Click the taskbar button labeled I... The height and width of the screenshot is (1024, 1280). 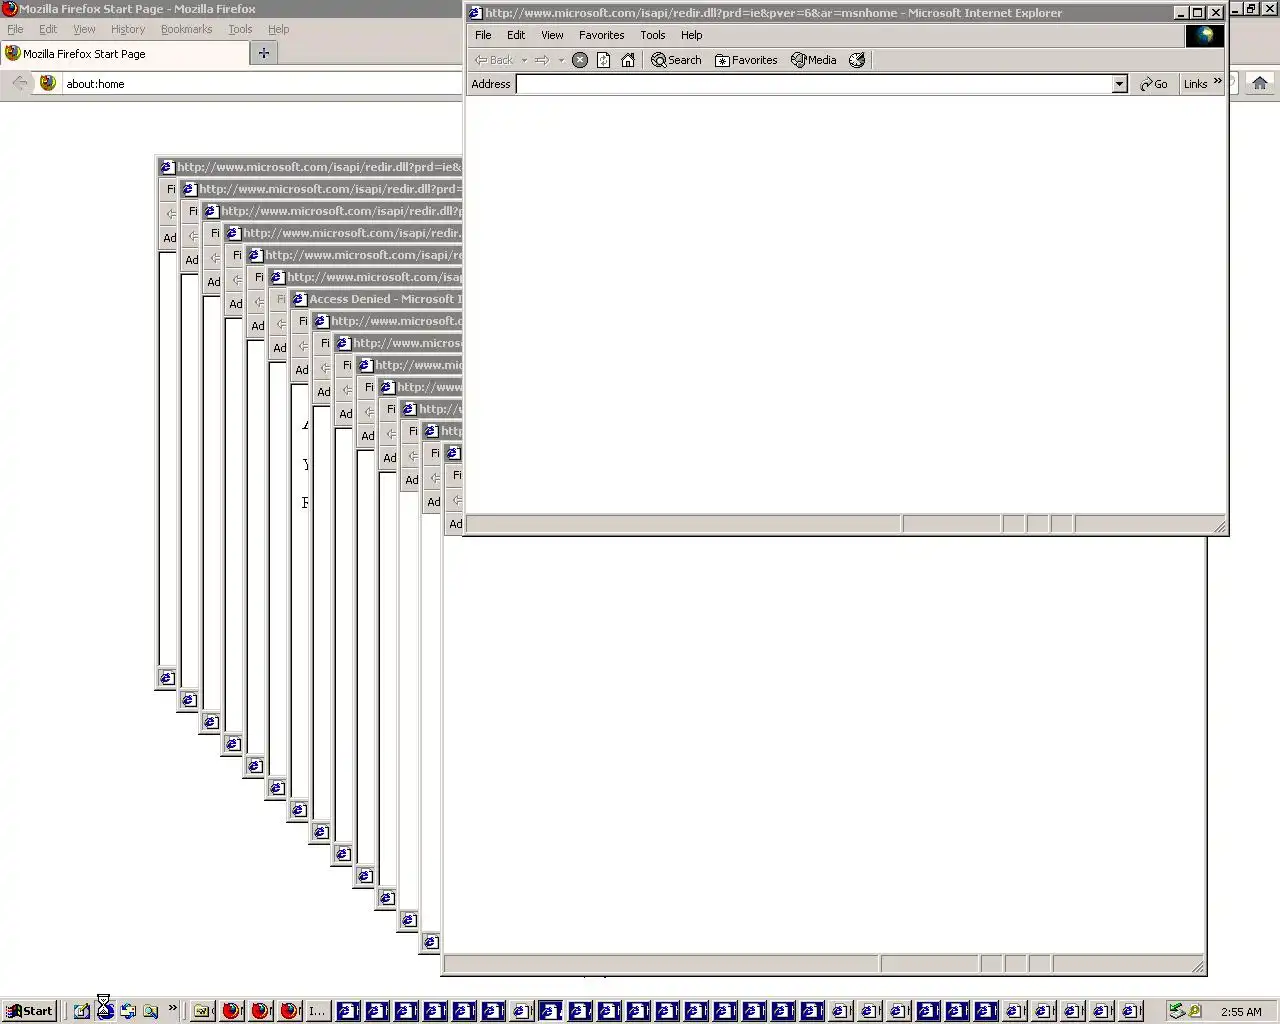pyautogui.click(x=316, y=1011)
